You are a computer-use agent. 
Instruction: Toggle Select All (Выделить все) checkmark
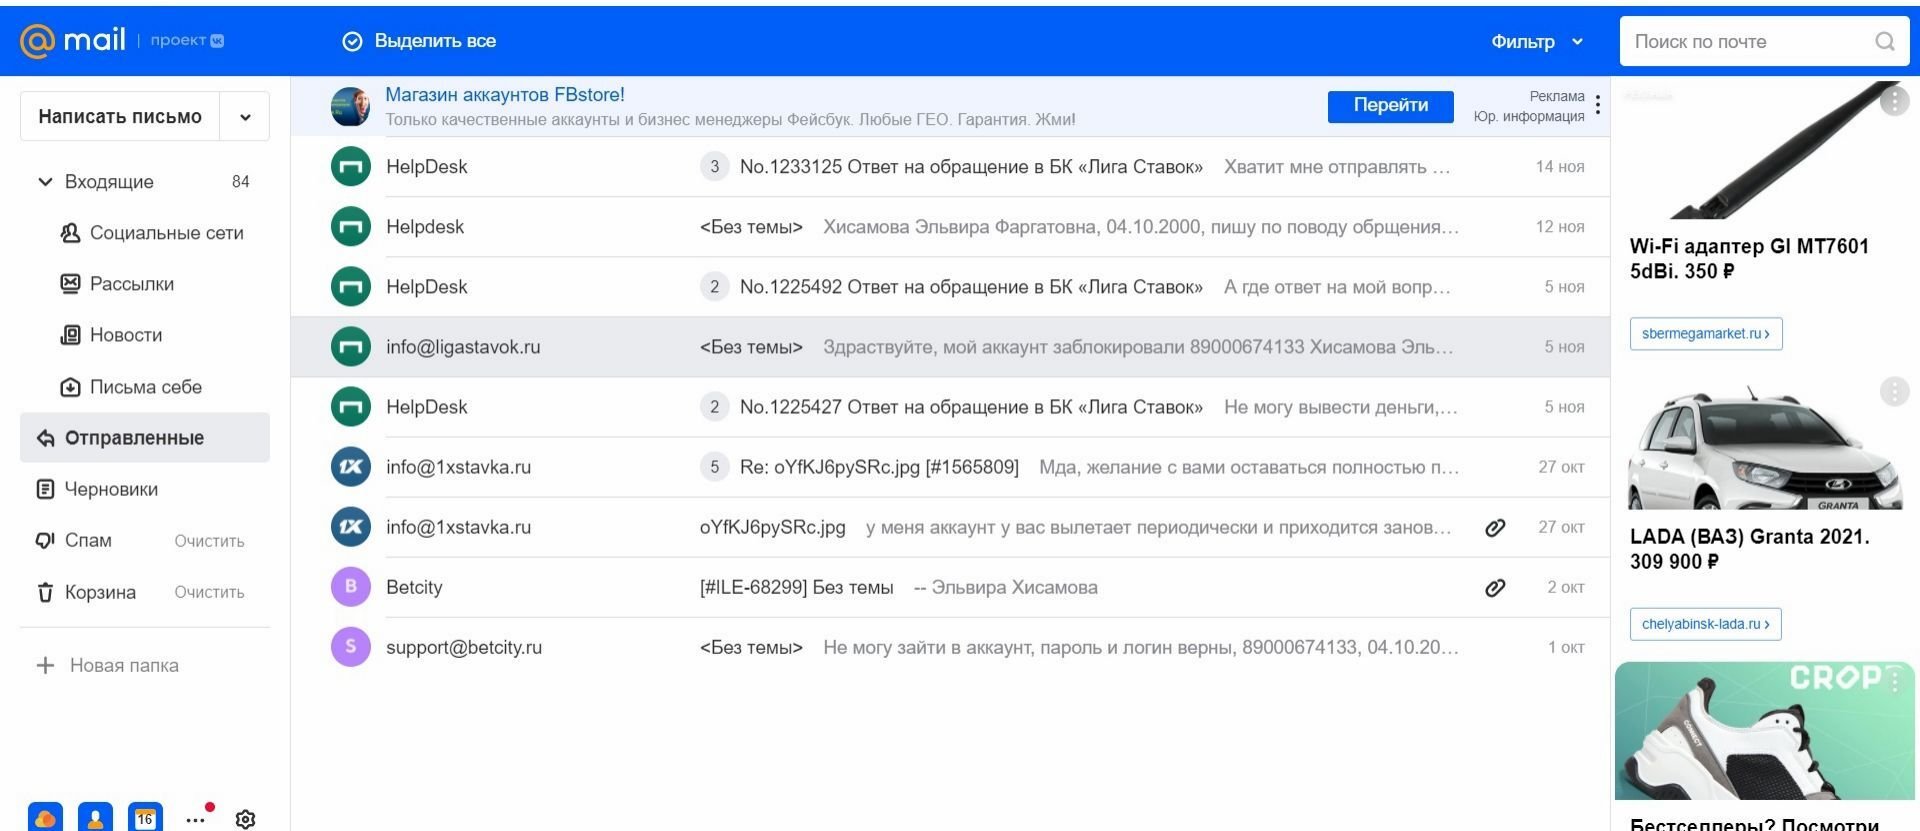click(352, 41)
